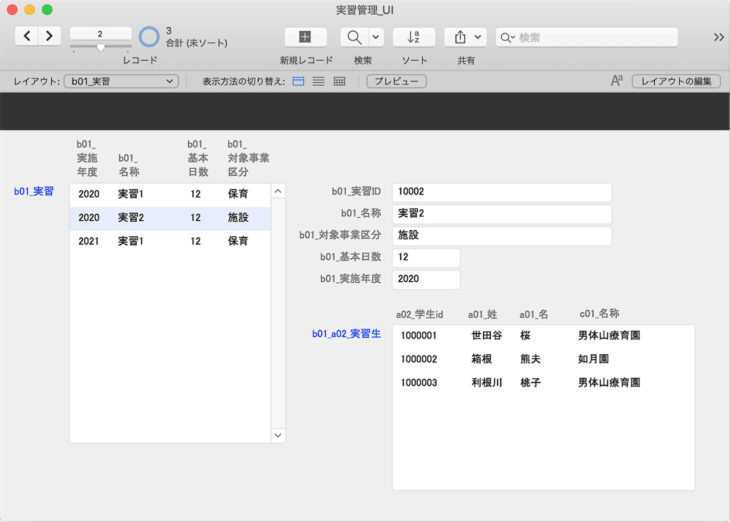Open the share (共有) toolbar icon

pos(460,37)
